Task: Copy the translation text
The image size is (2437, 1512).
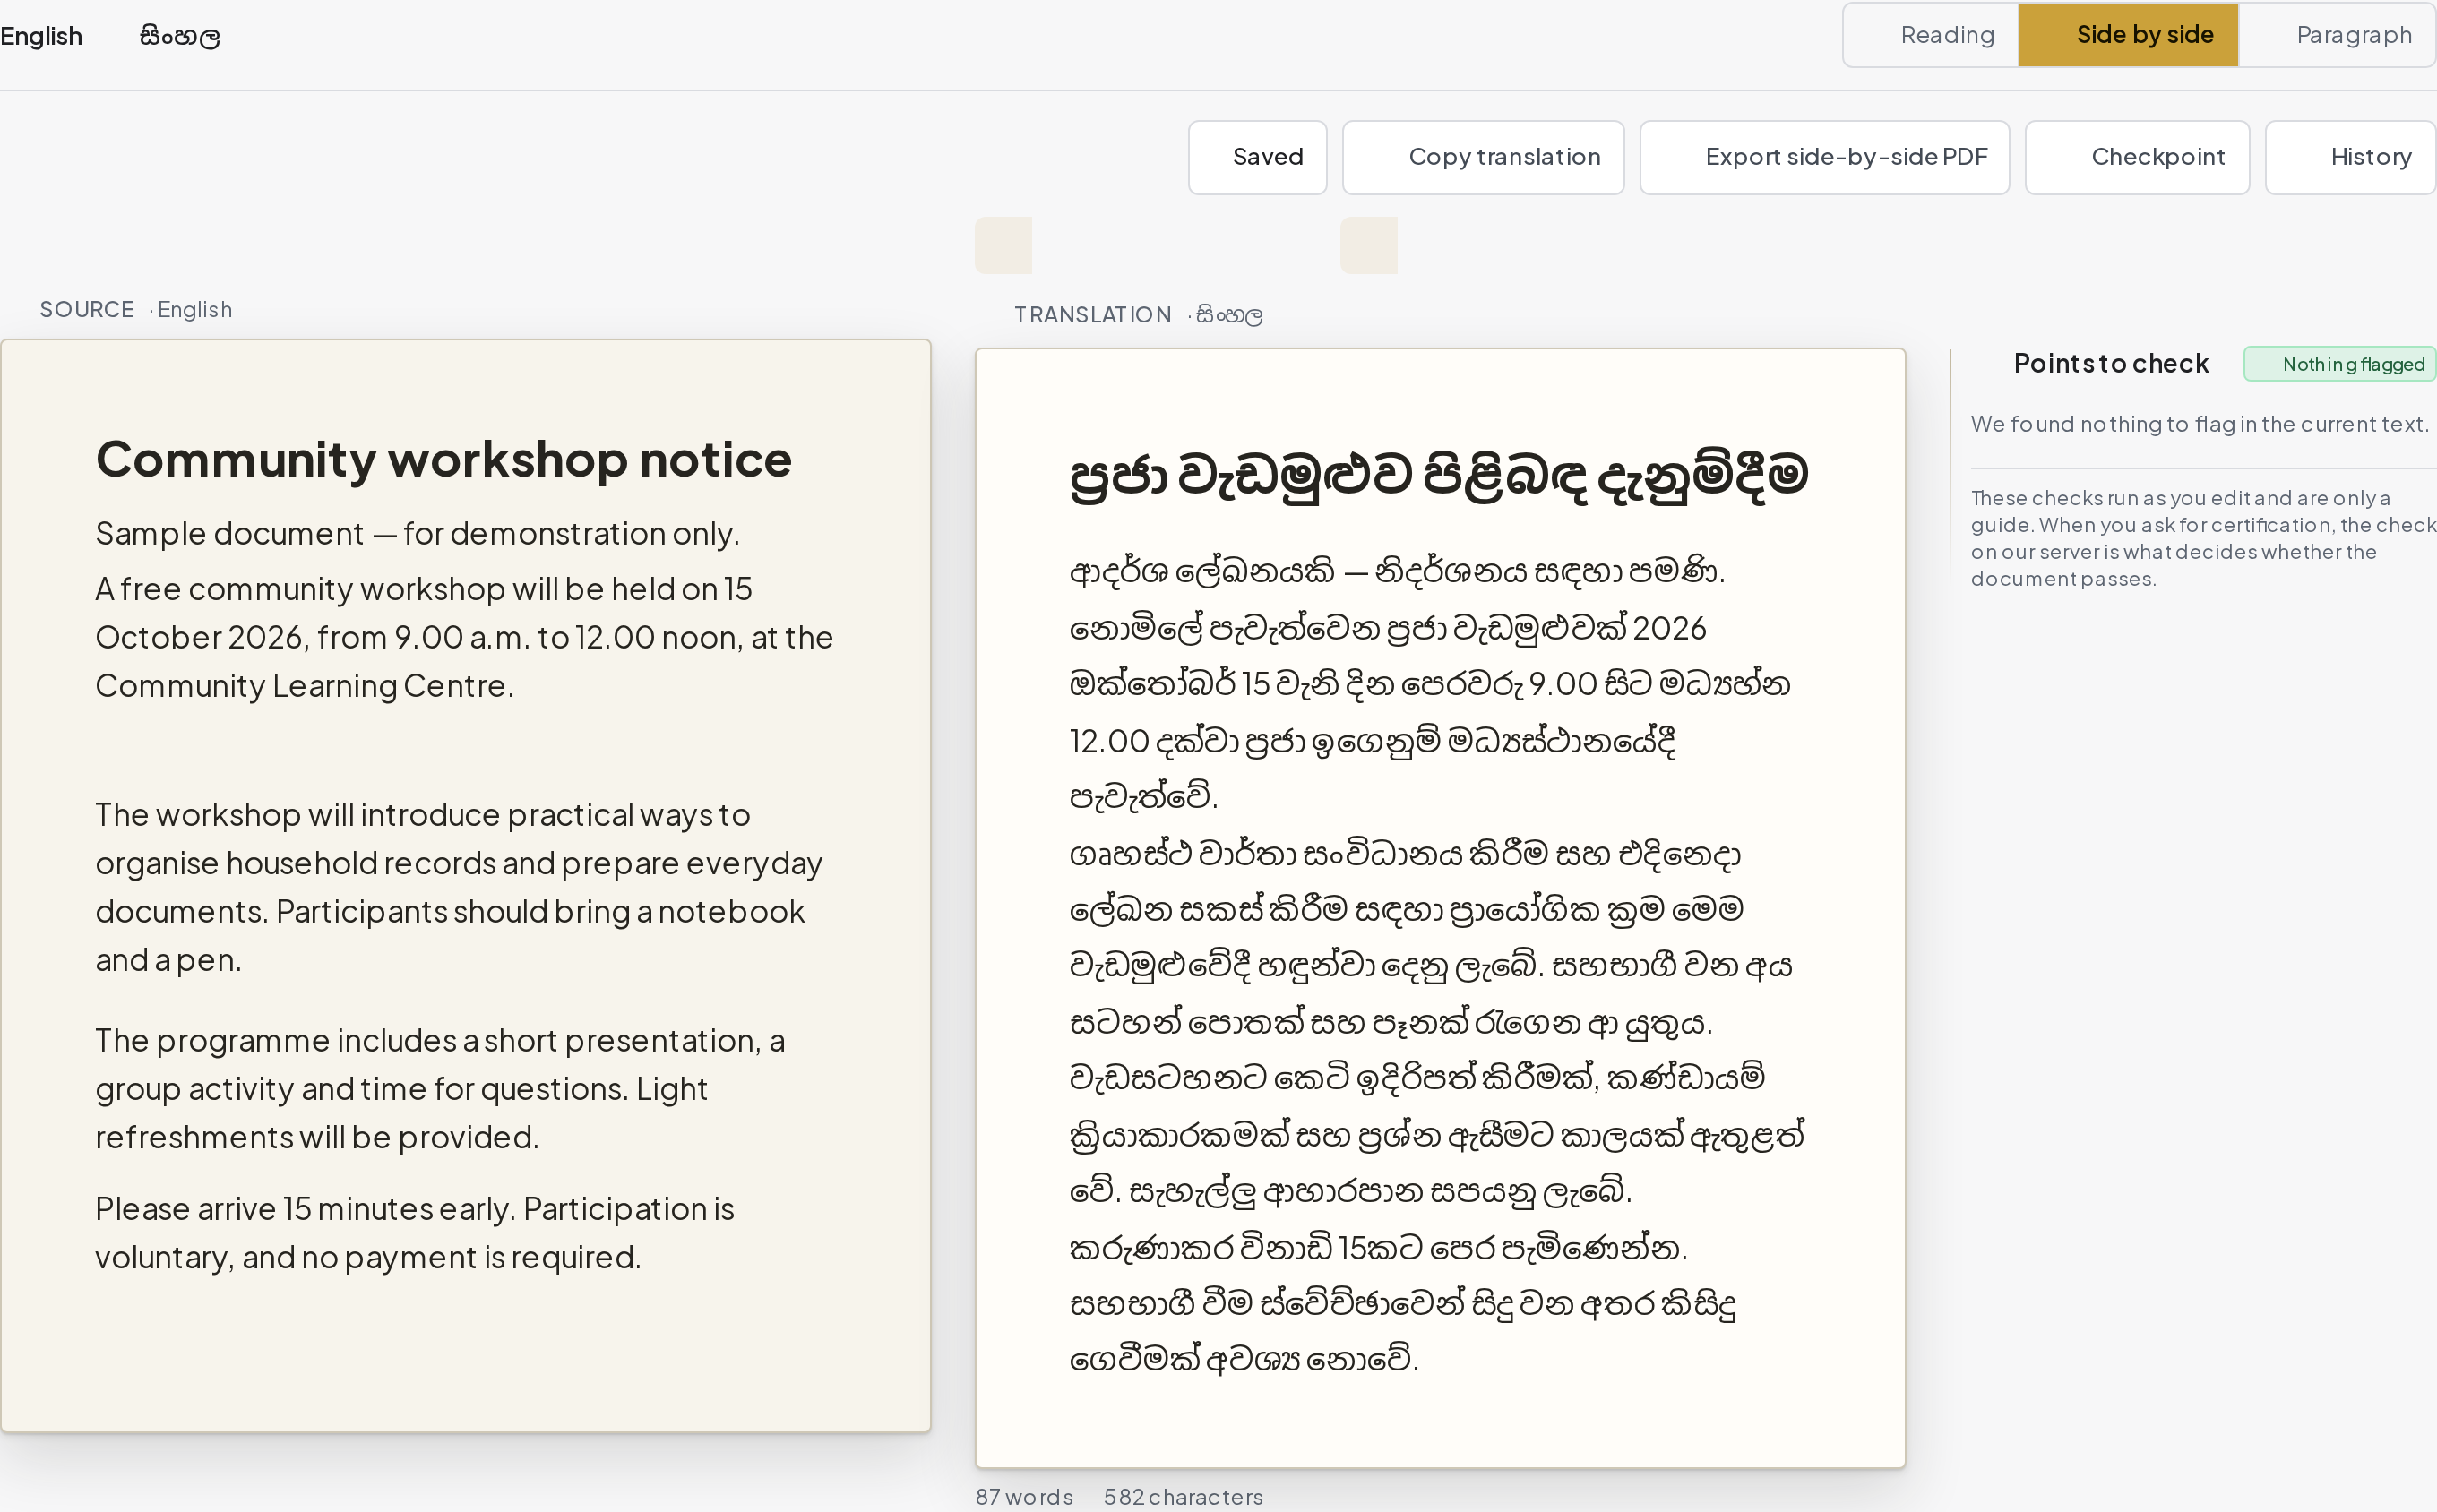Action: point(1483,157)
